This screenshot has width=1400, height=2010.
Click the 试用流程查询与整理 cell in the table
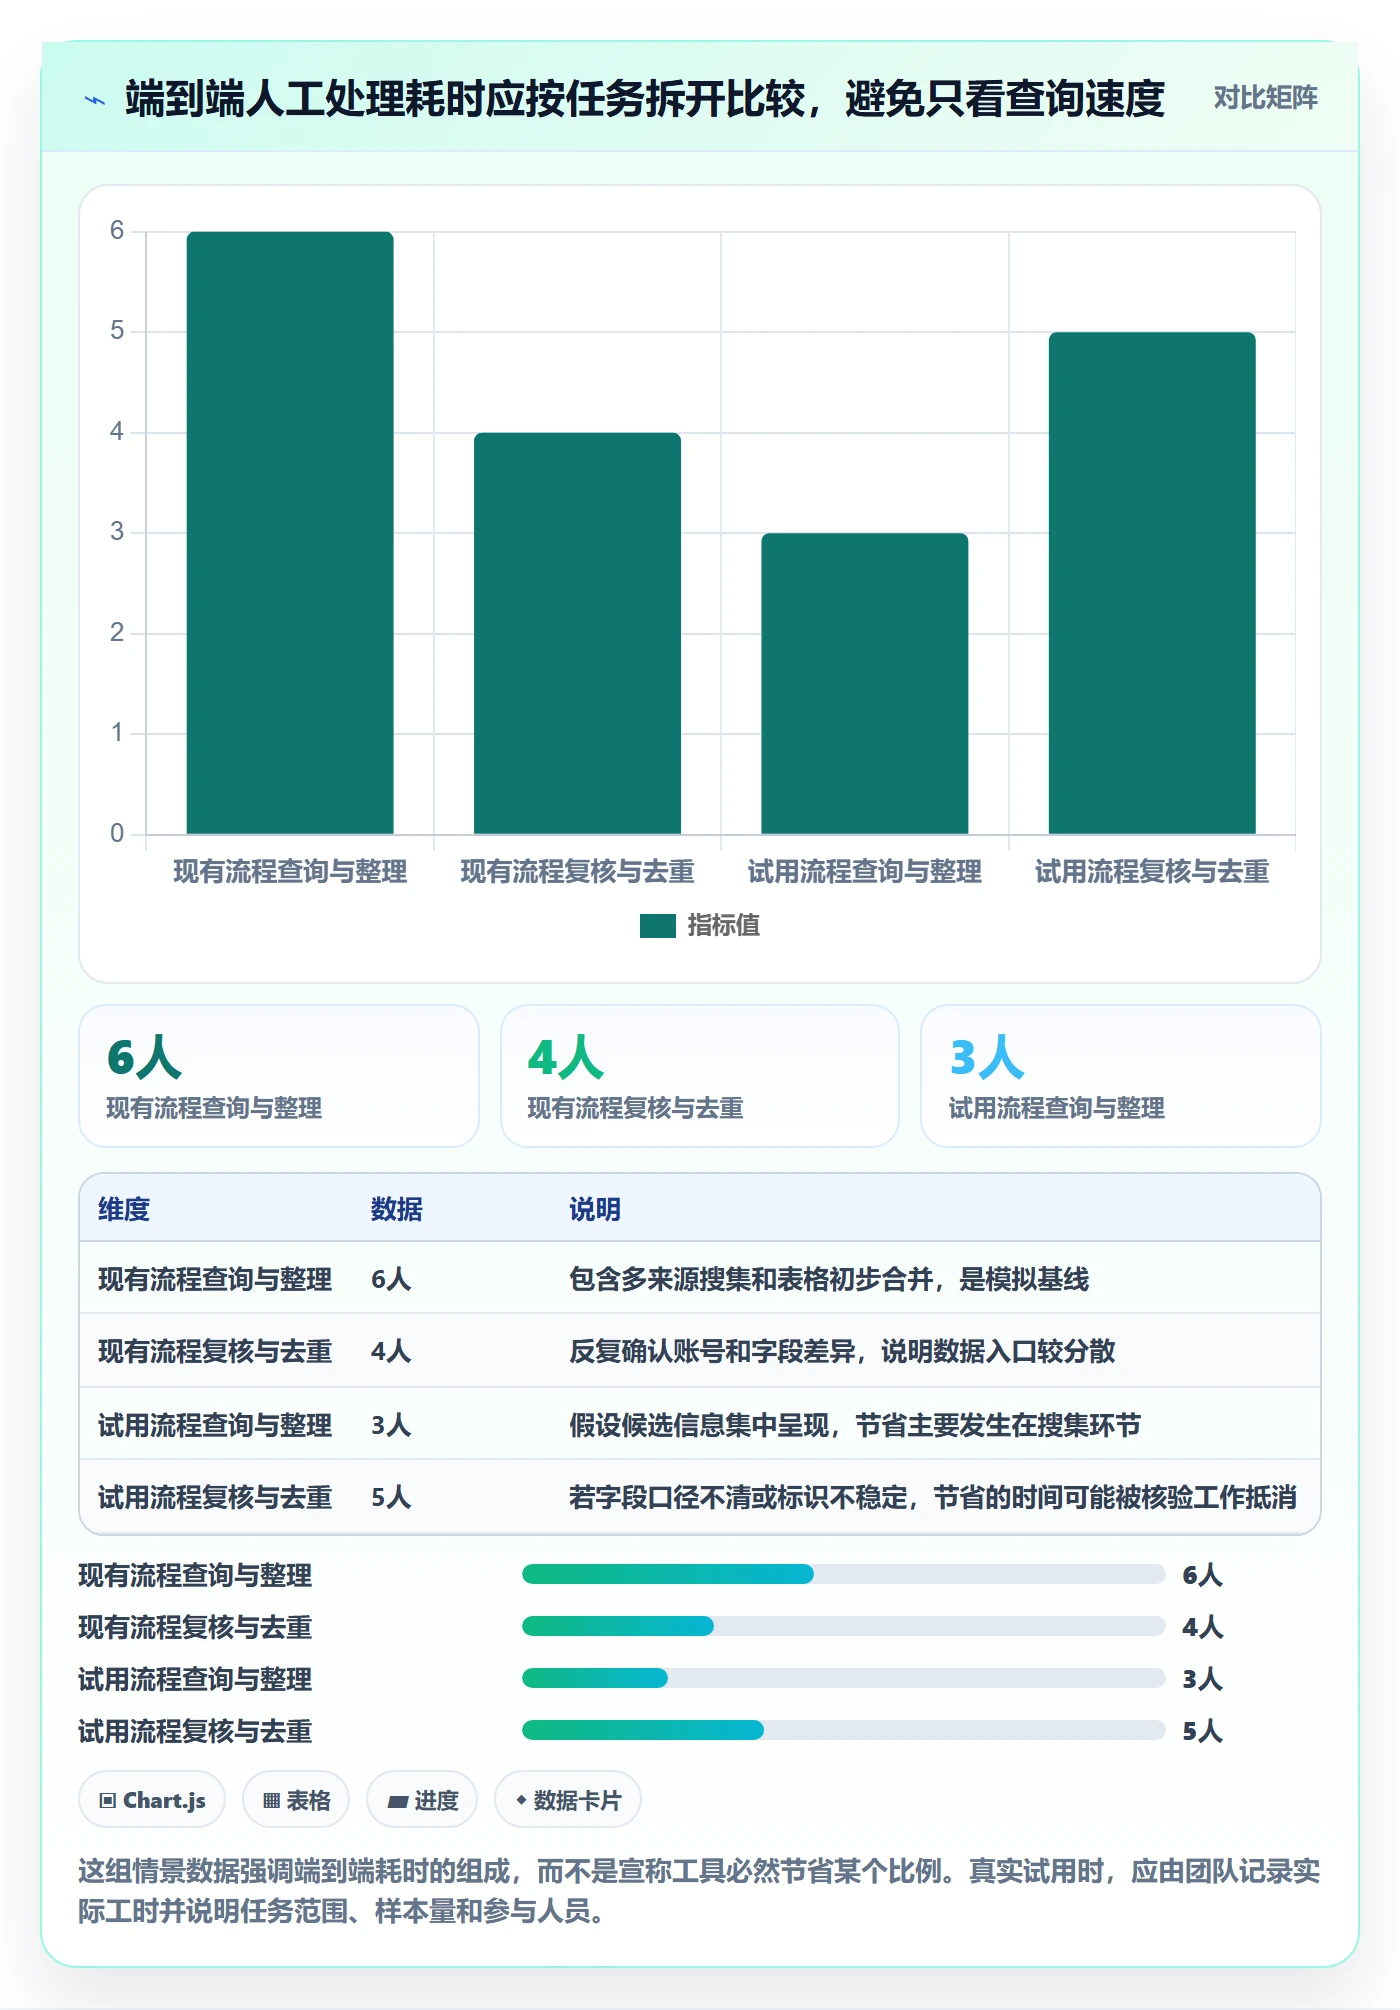[215, 1425]
